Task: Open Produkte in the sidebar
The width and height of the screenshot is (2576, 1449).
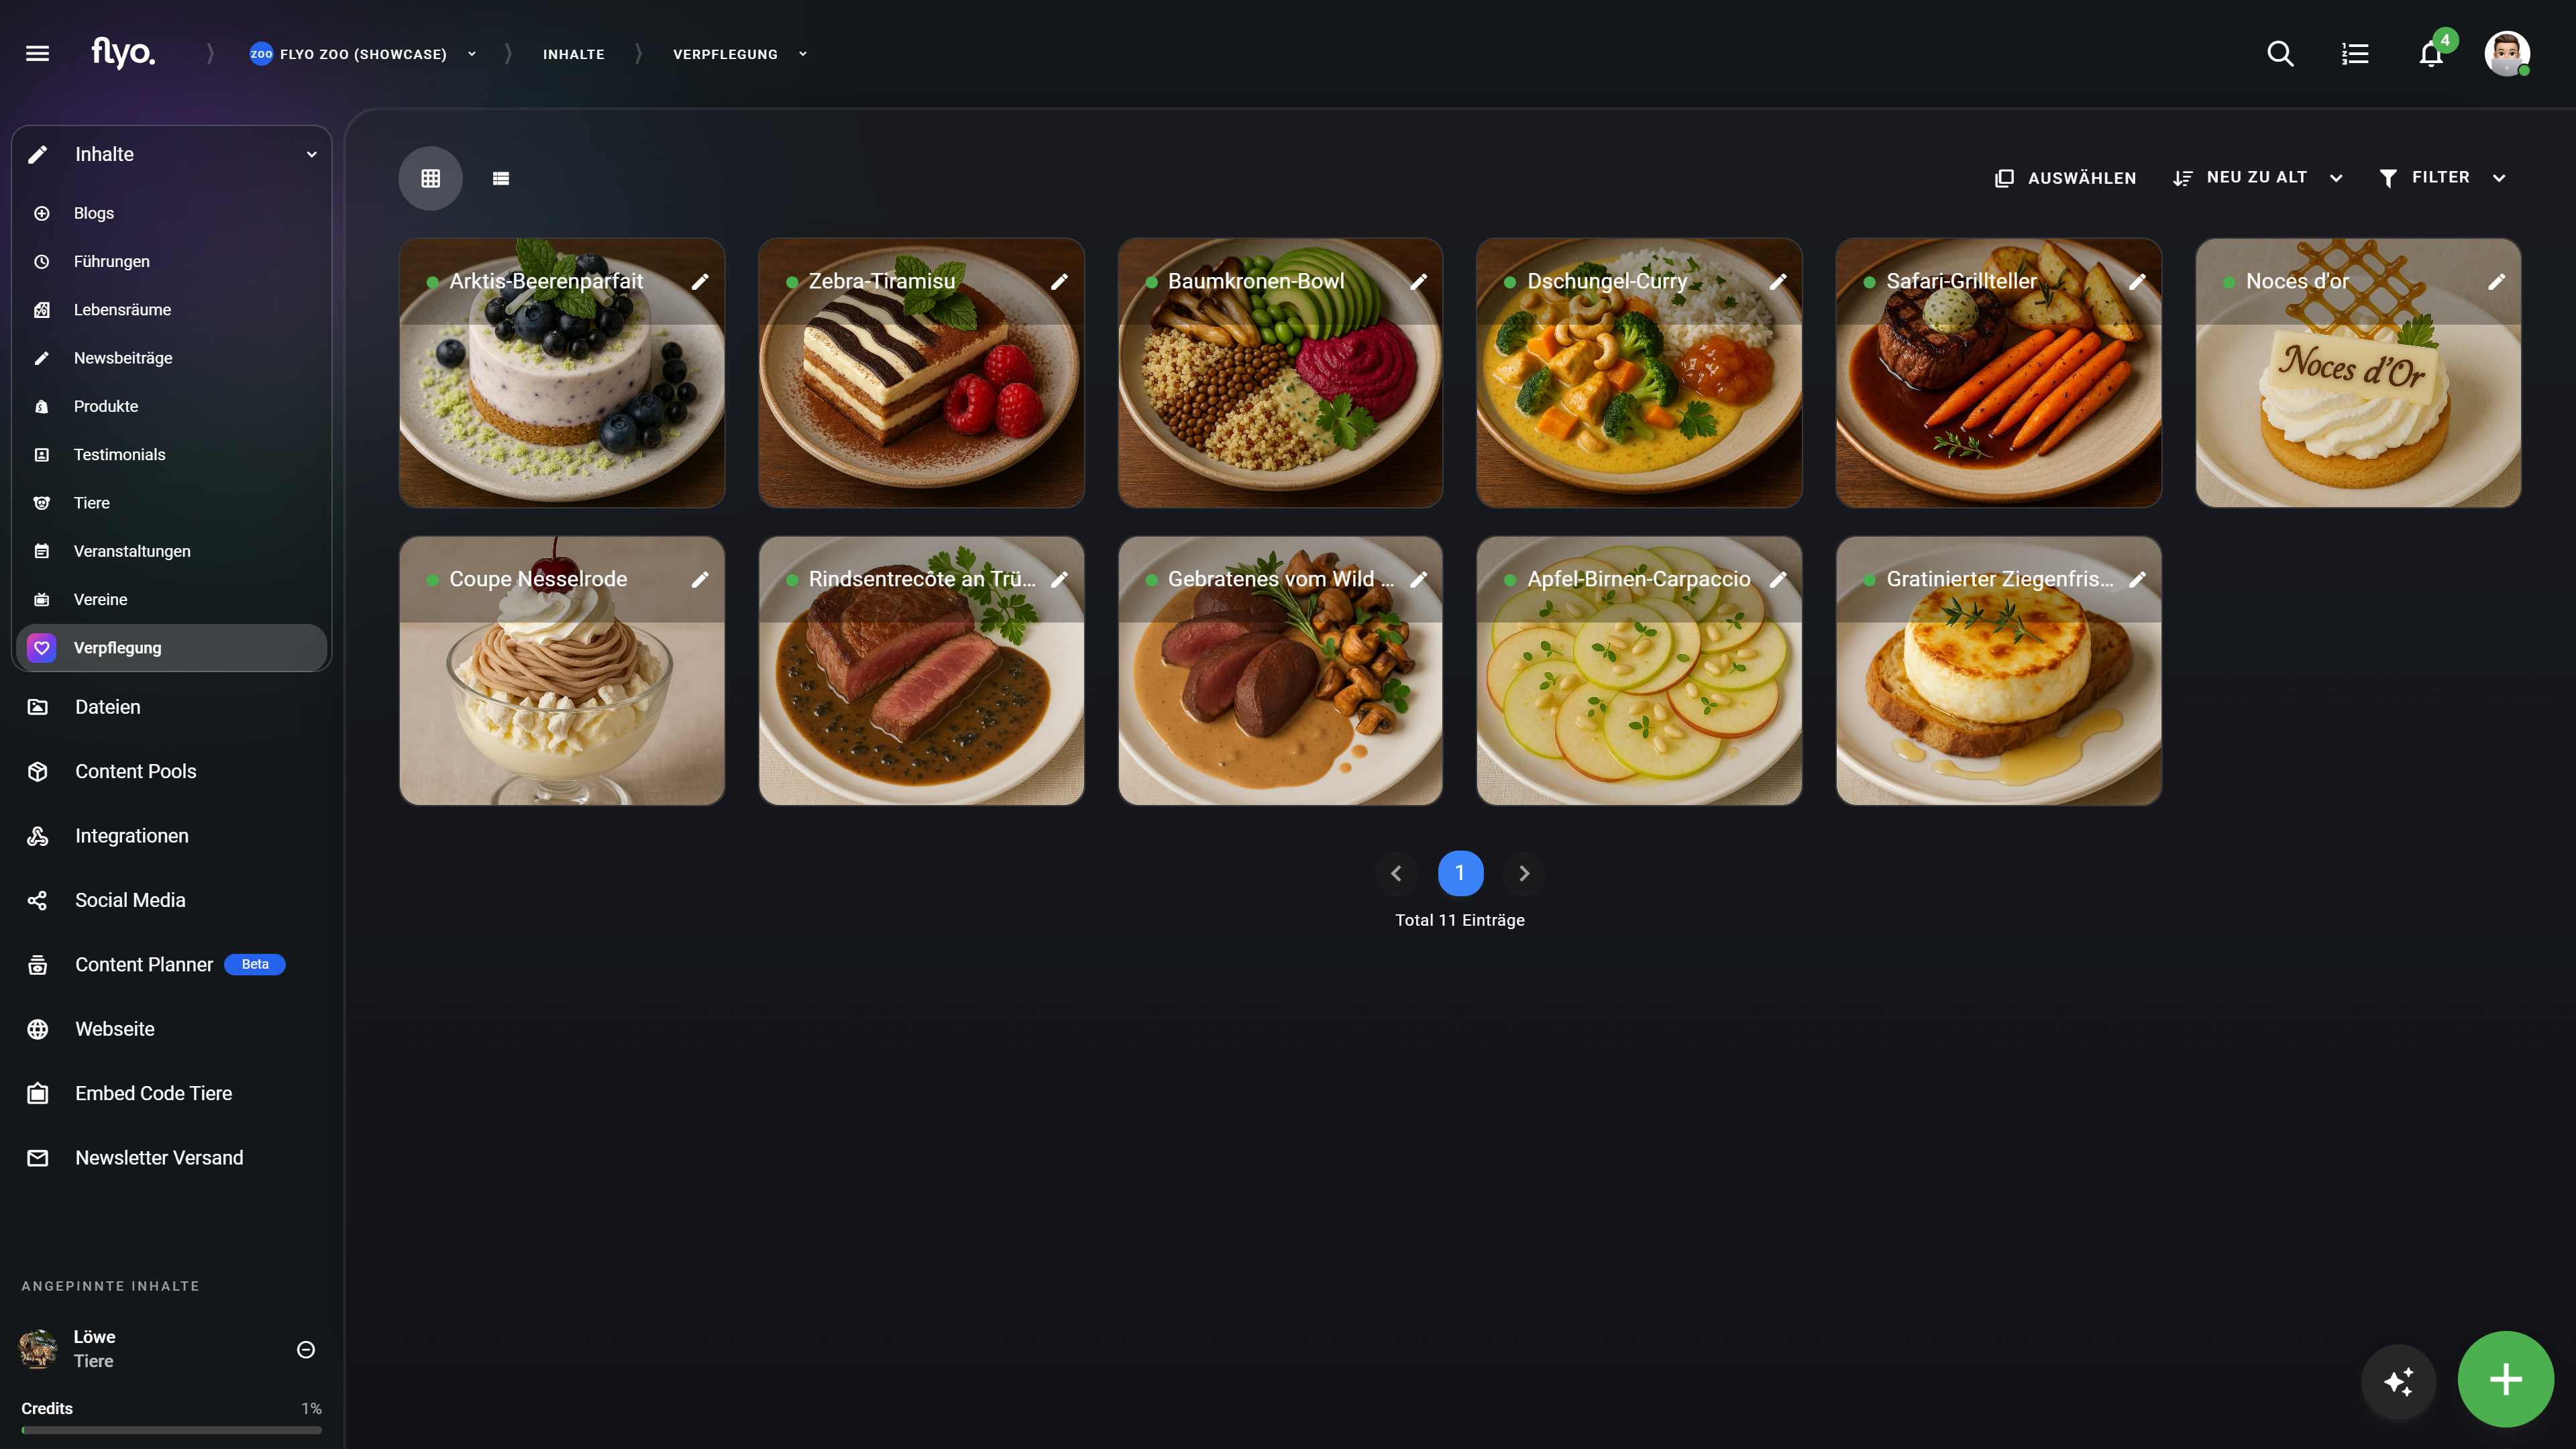Action: click(x=172, y=406)
